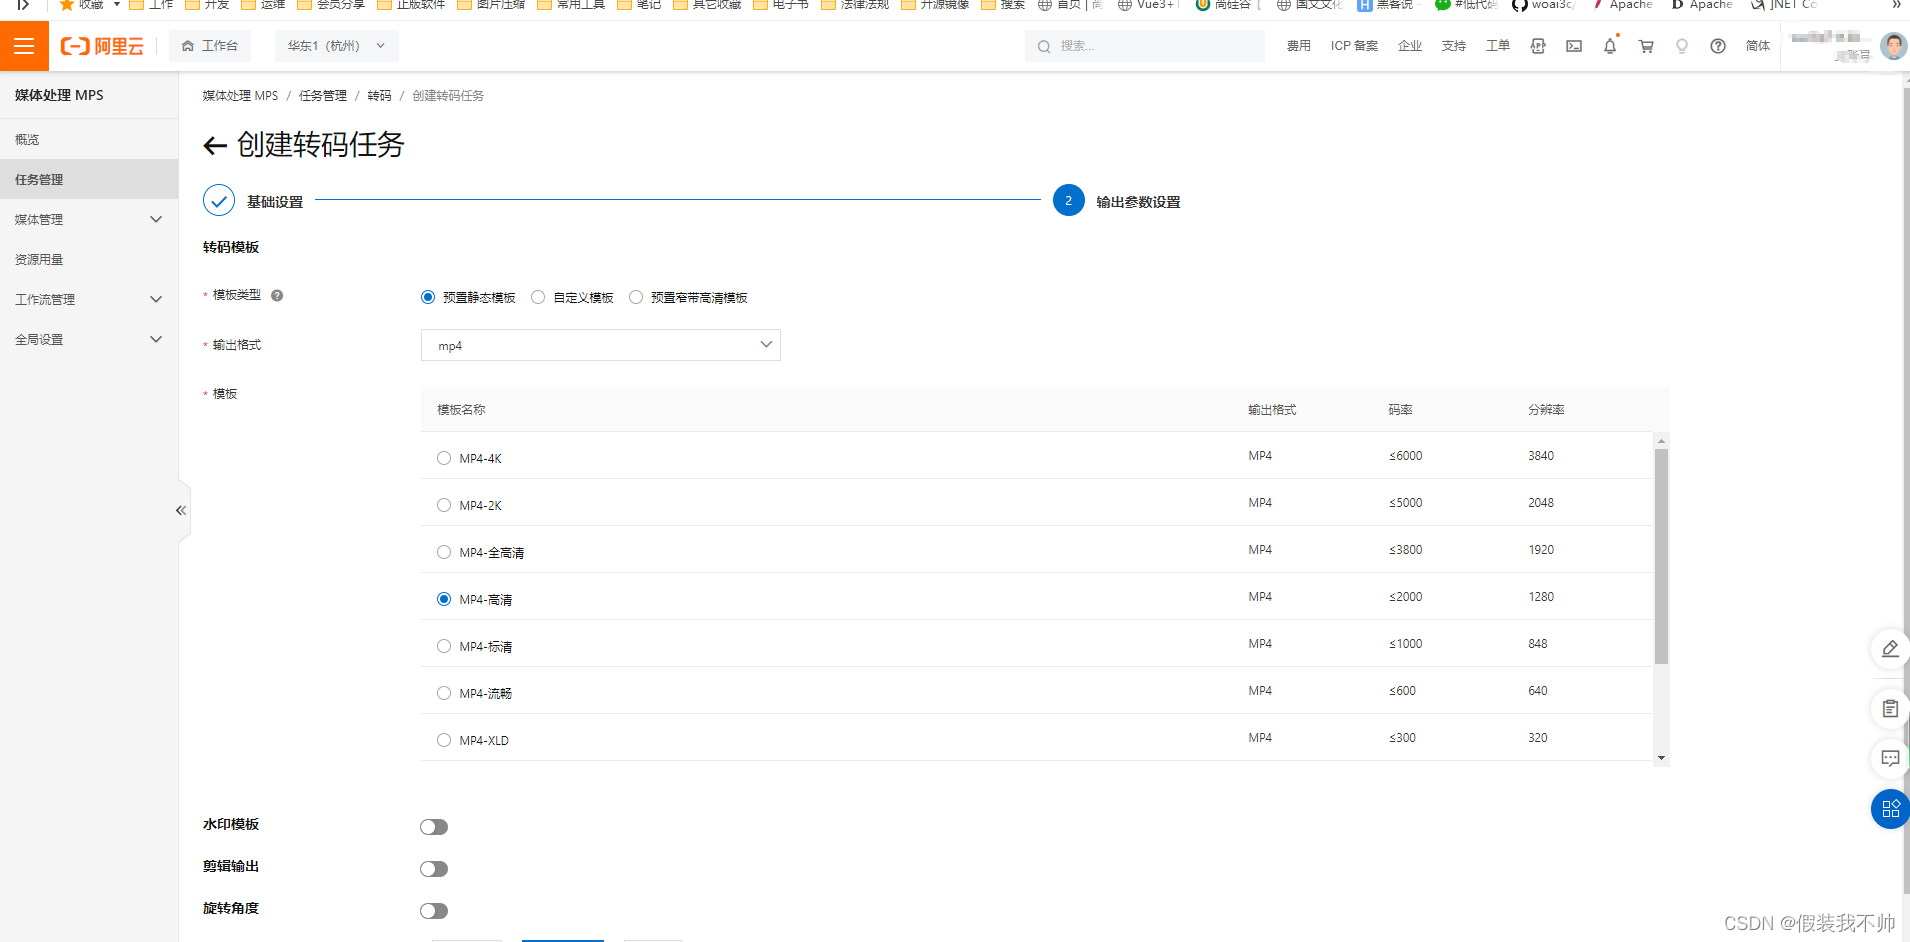1910x942 pixels.
Task: Open the 华东1（杭州）region selector
Action: [x=336, y=45]
